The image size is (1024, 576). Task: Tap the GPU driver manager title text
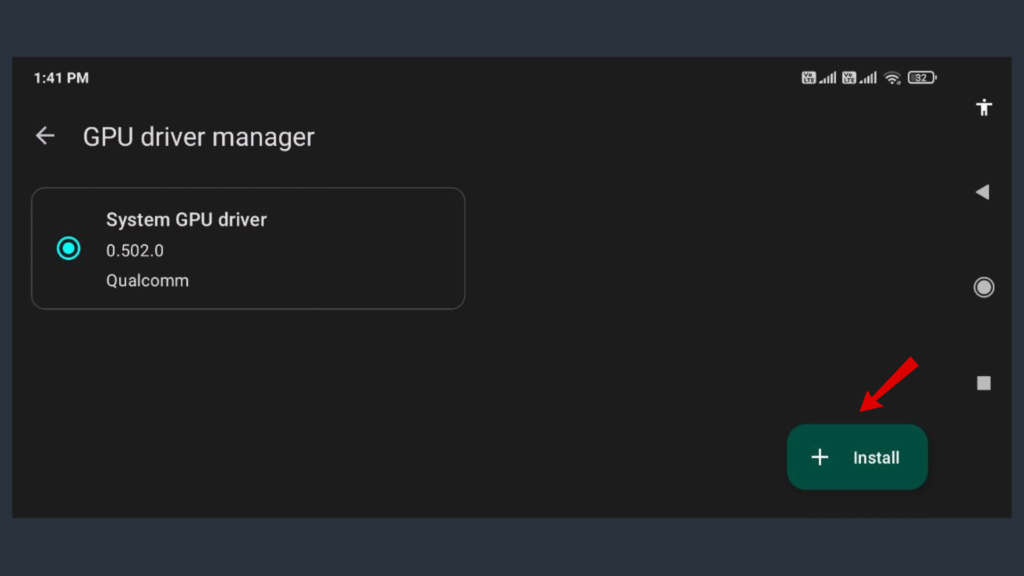[x=198, y=137]
